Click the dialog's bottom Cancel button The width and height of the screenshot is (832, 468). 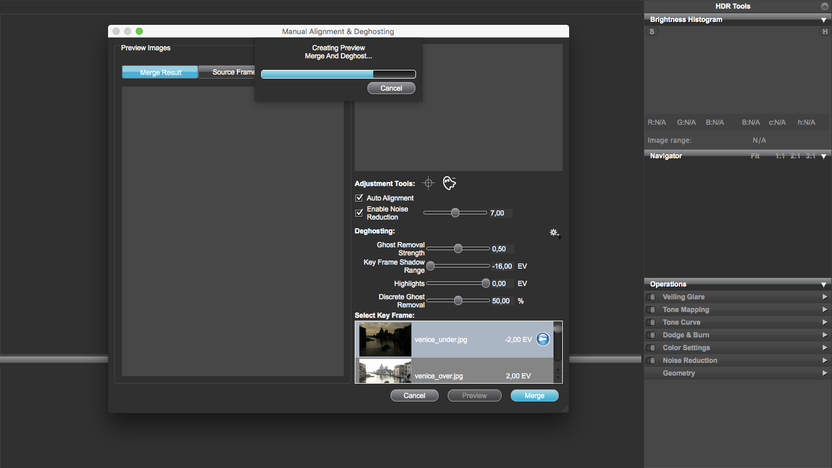pyautogui.click(x=414, y=396)
